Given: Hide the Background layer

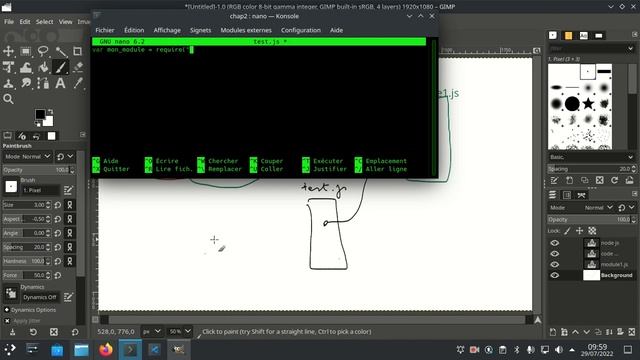Looking at the screenshot, I should click(x=554, y=276).
